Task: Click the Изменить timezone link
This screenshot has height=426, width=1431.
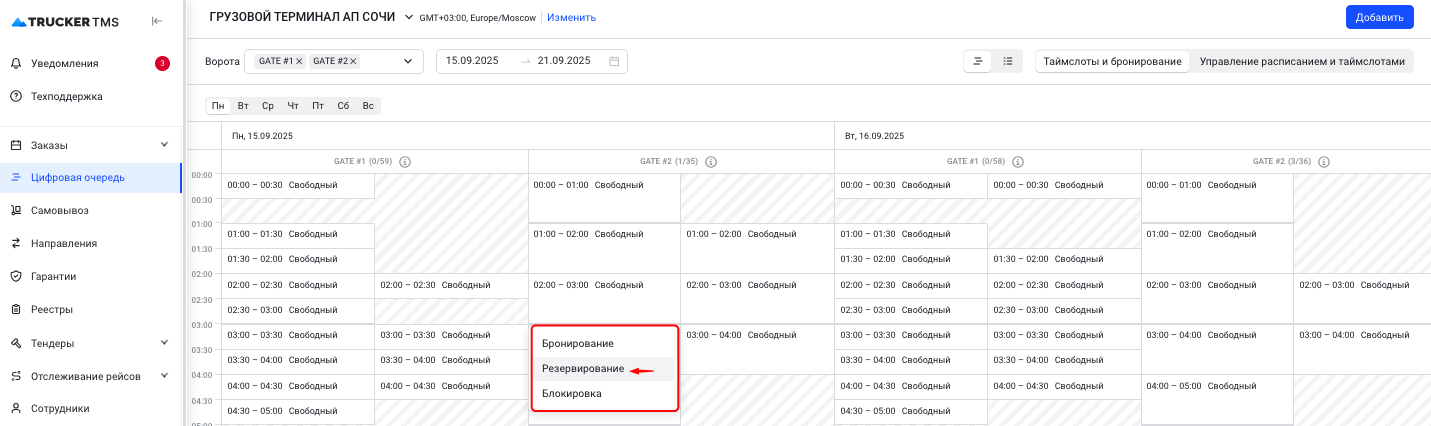Action: [571, 17]
